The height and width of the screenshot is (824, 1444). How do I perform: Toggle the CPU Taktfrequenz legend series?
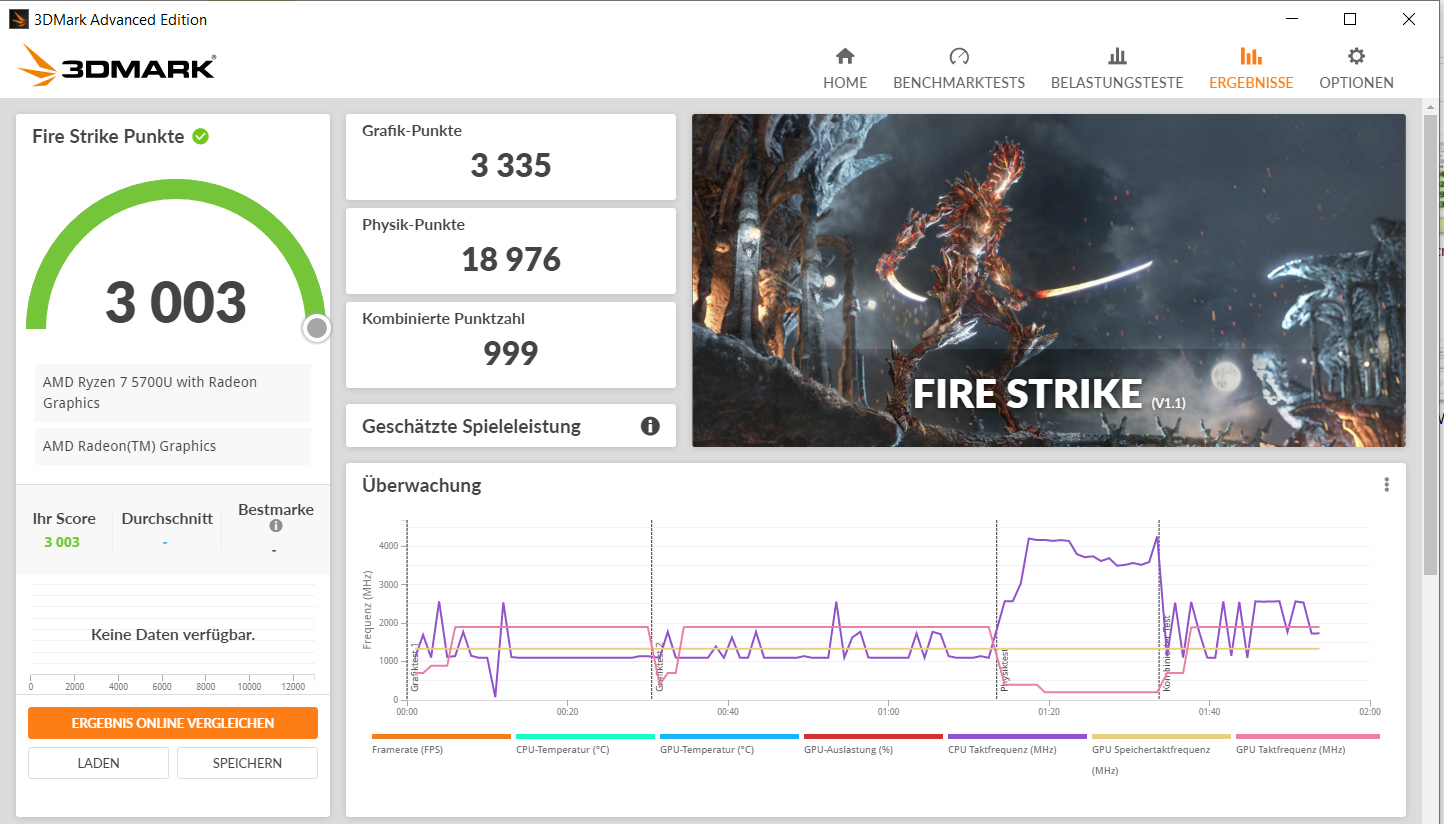point(1017,743)
